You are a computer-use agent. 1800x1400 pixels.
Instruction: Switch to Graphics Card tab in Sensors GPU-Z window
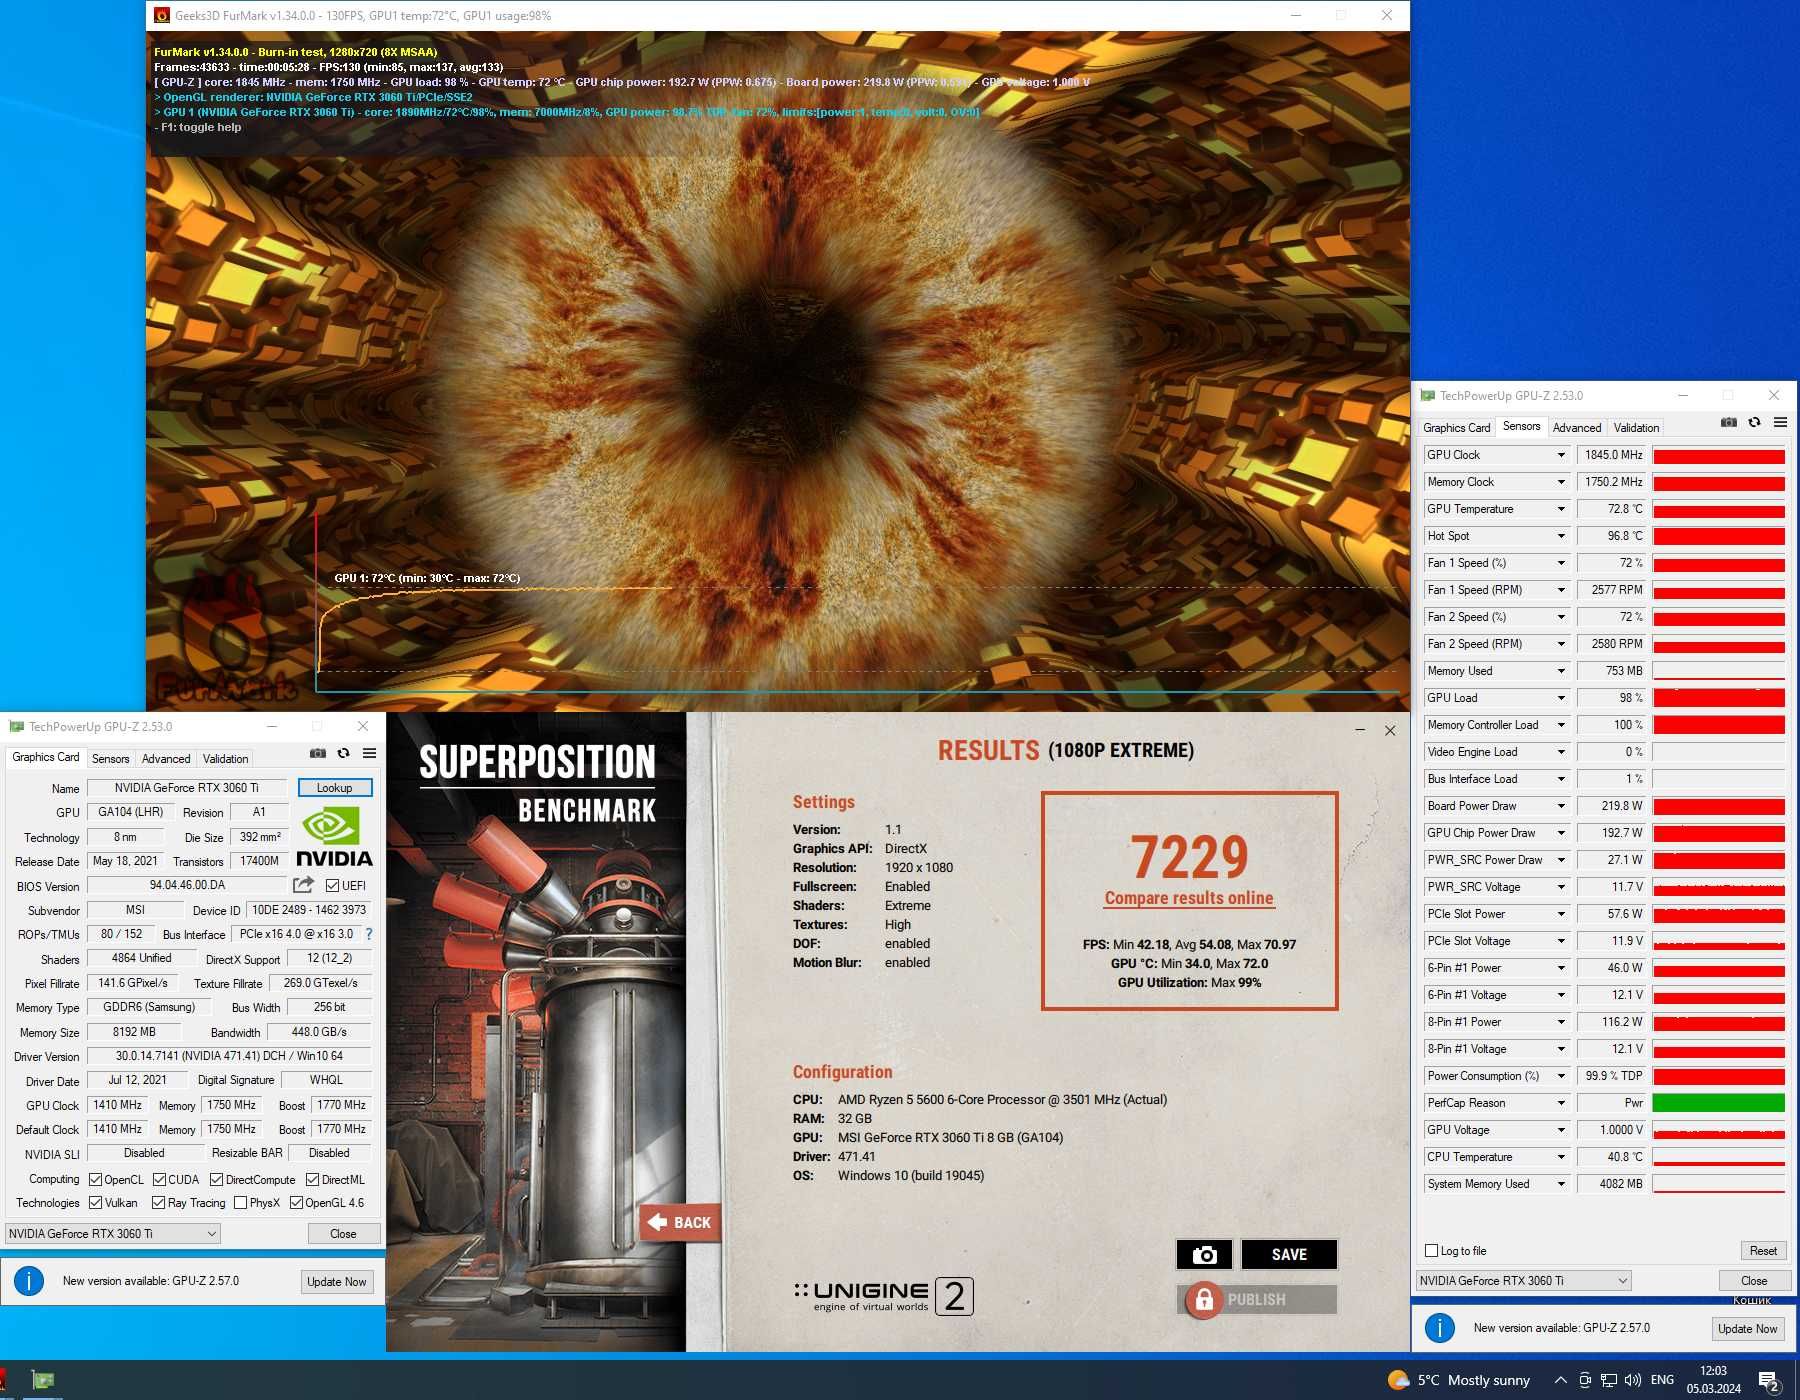tap(1457, 428)
